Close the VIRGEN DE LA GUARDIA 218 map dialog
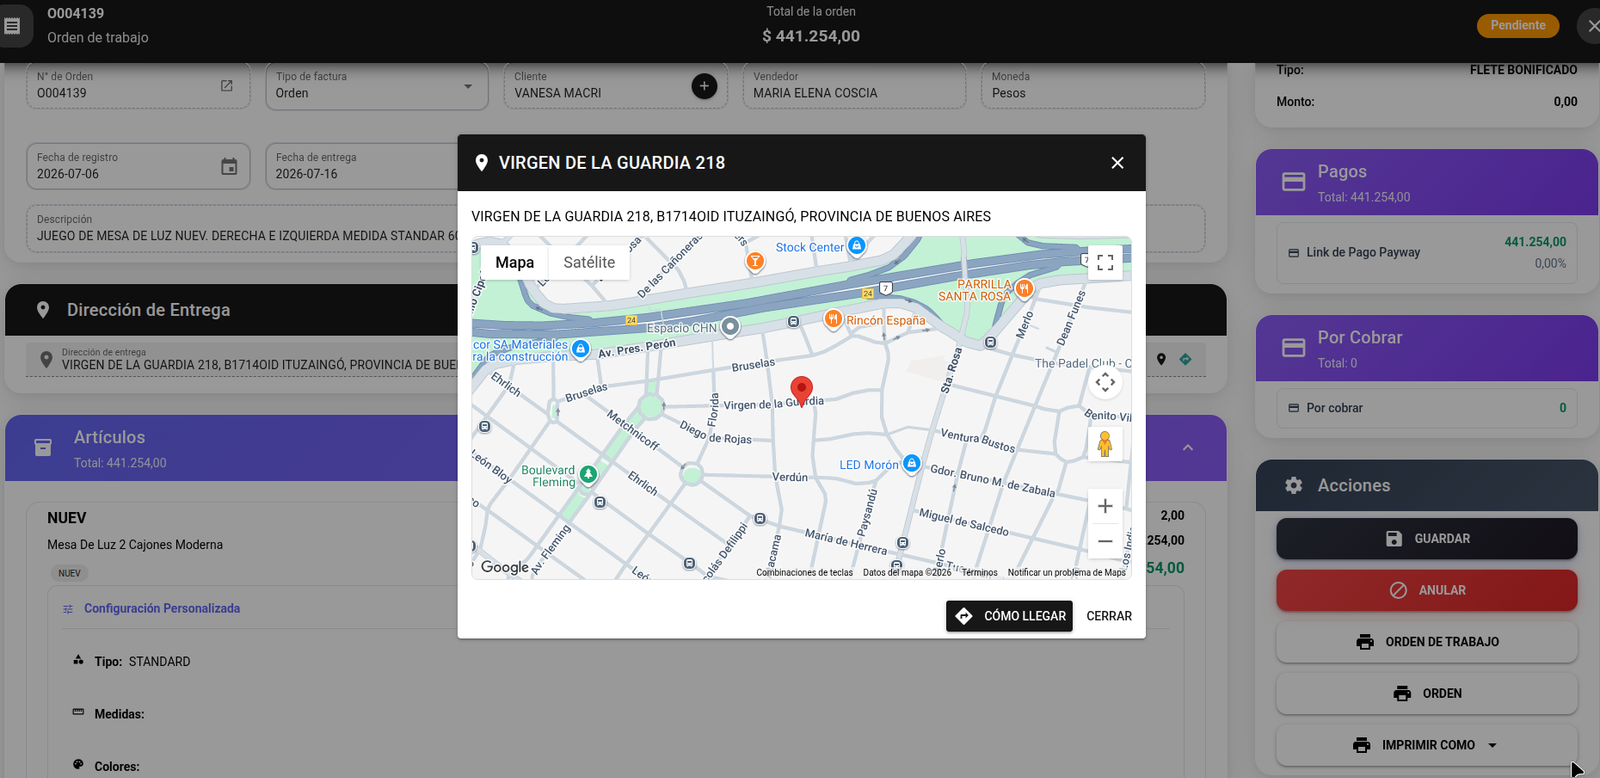Viewport: 1600px width, 778px height. (1117, 163)
